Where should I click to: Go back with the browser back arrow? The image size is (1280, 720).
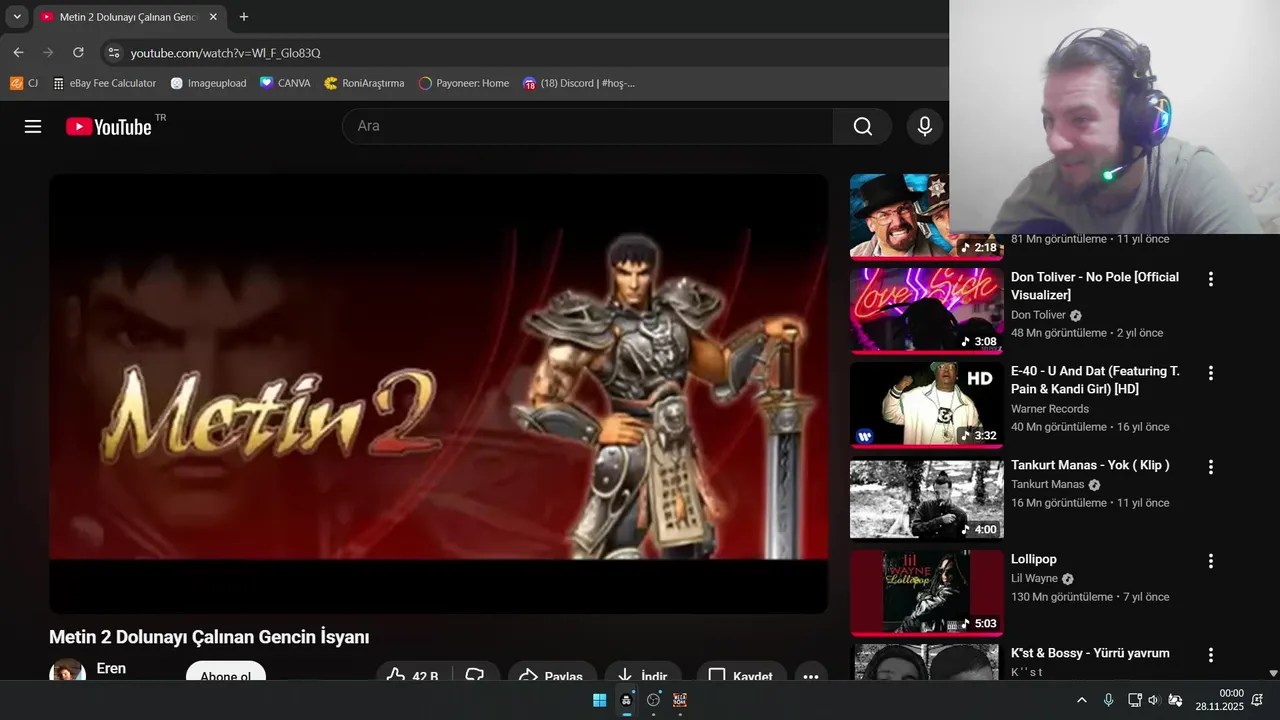[18, 52]
